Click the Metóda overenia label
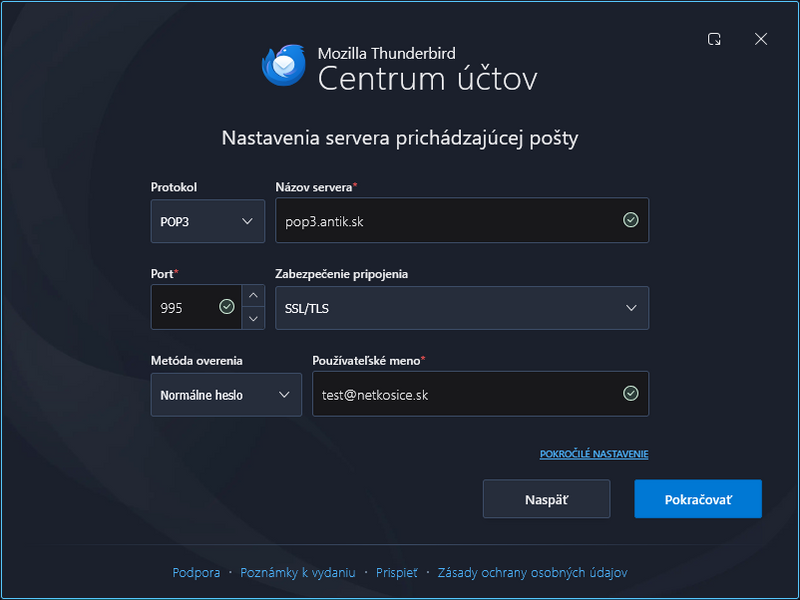The image size is (800, 600). [x=196, y=361]
